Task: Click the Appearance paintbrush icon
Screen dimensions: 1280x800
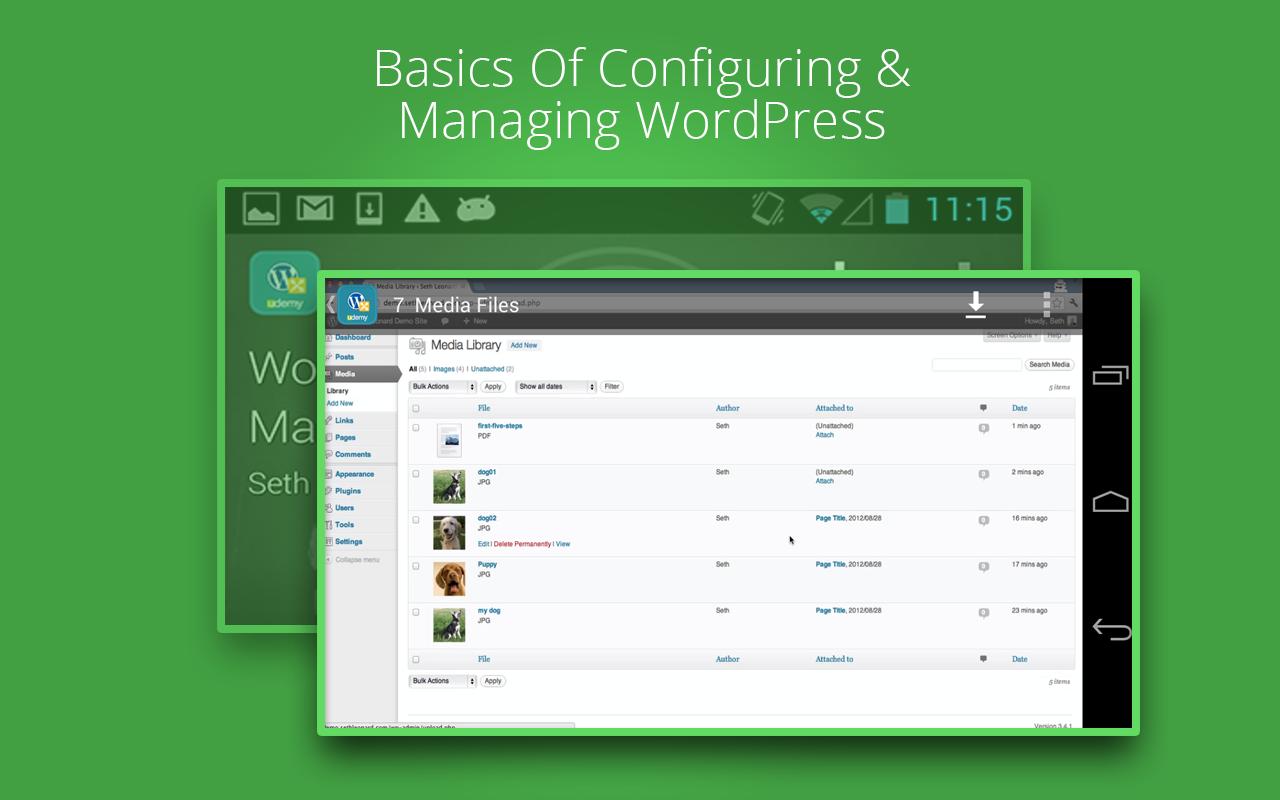Action: point(329,474)
